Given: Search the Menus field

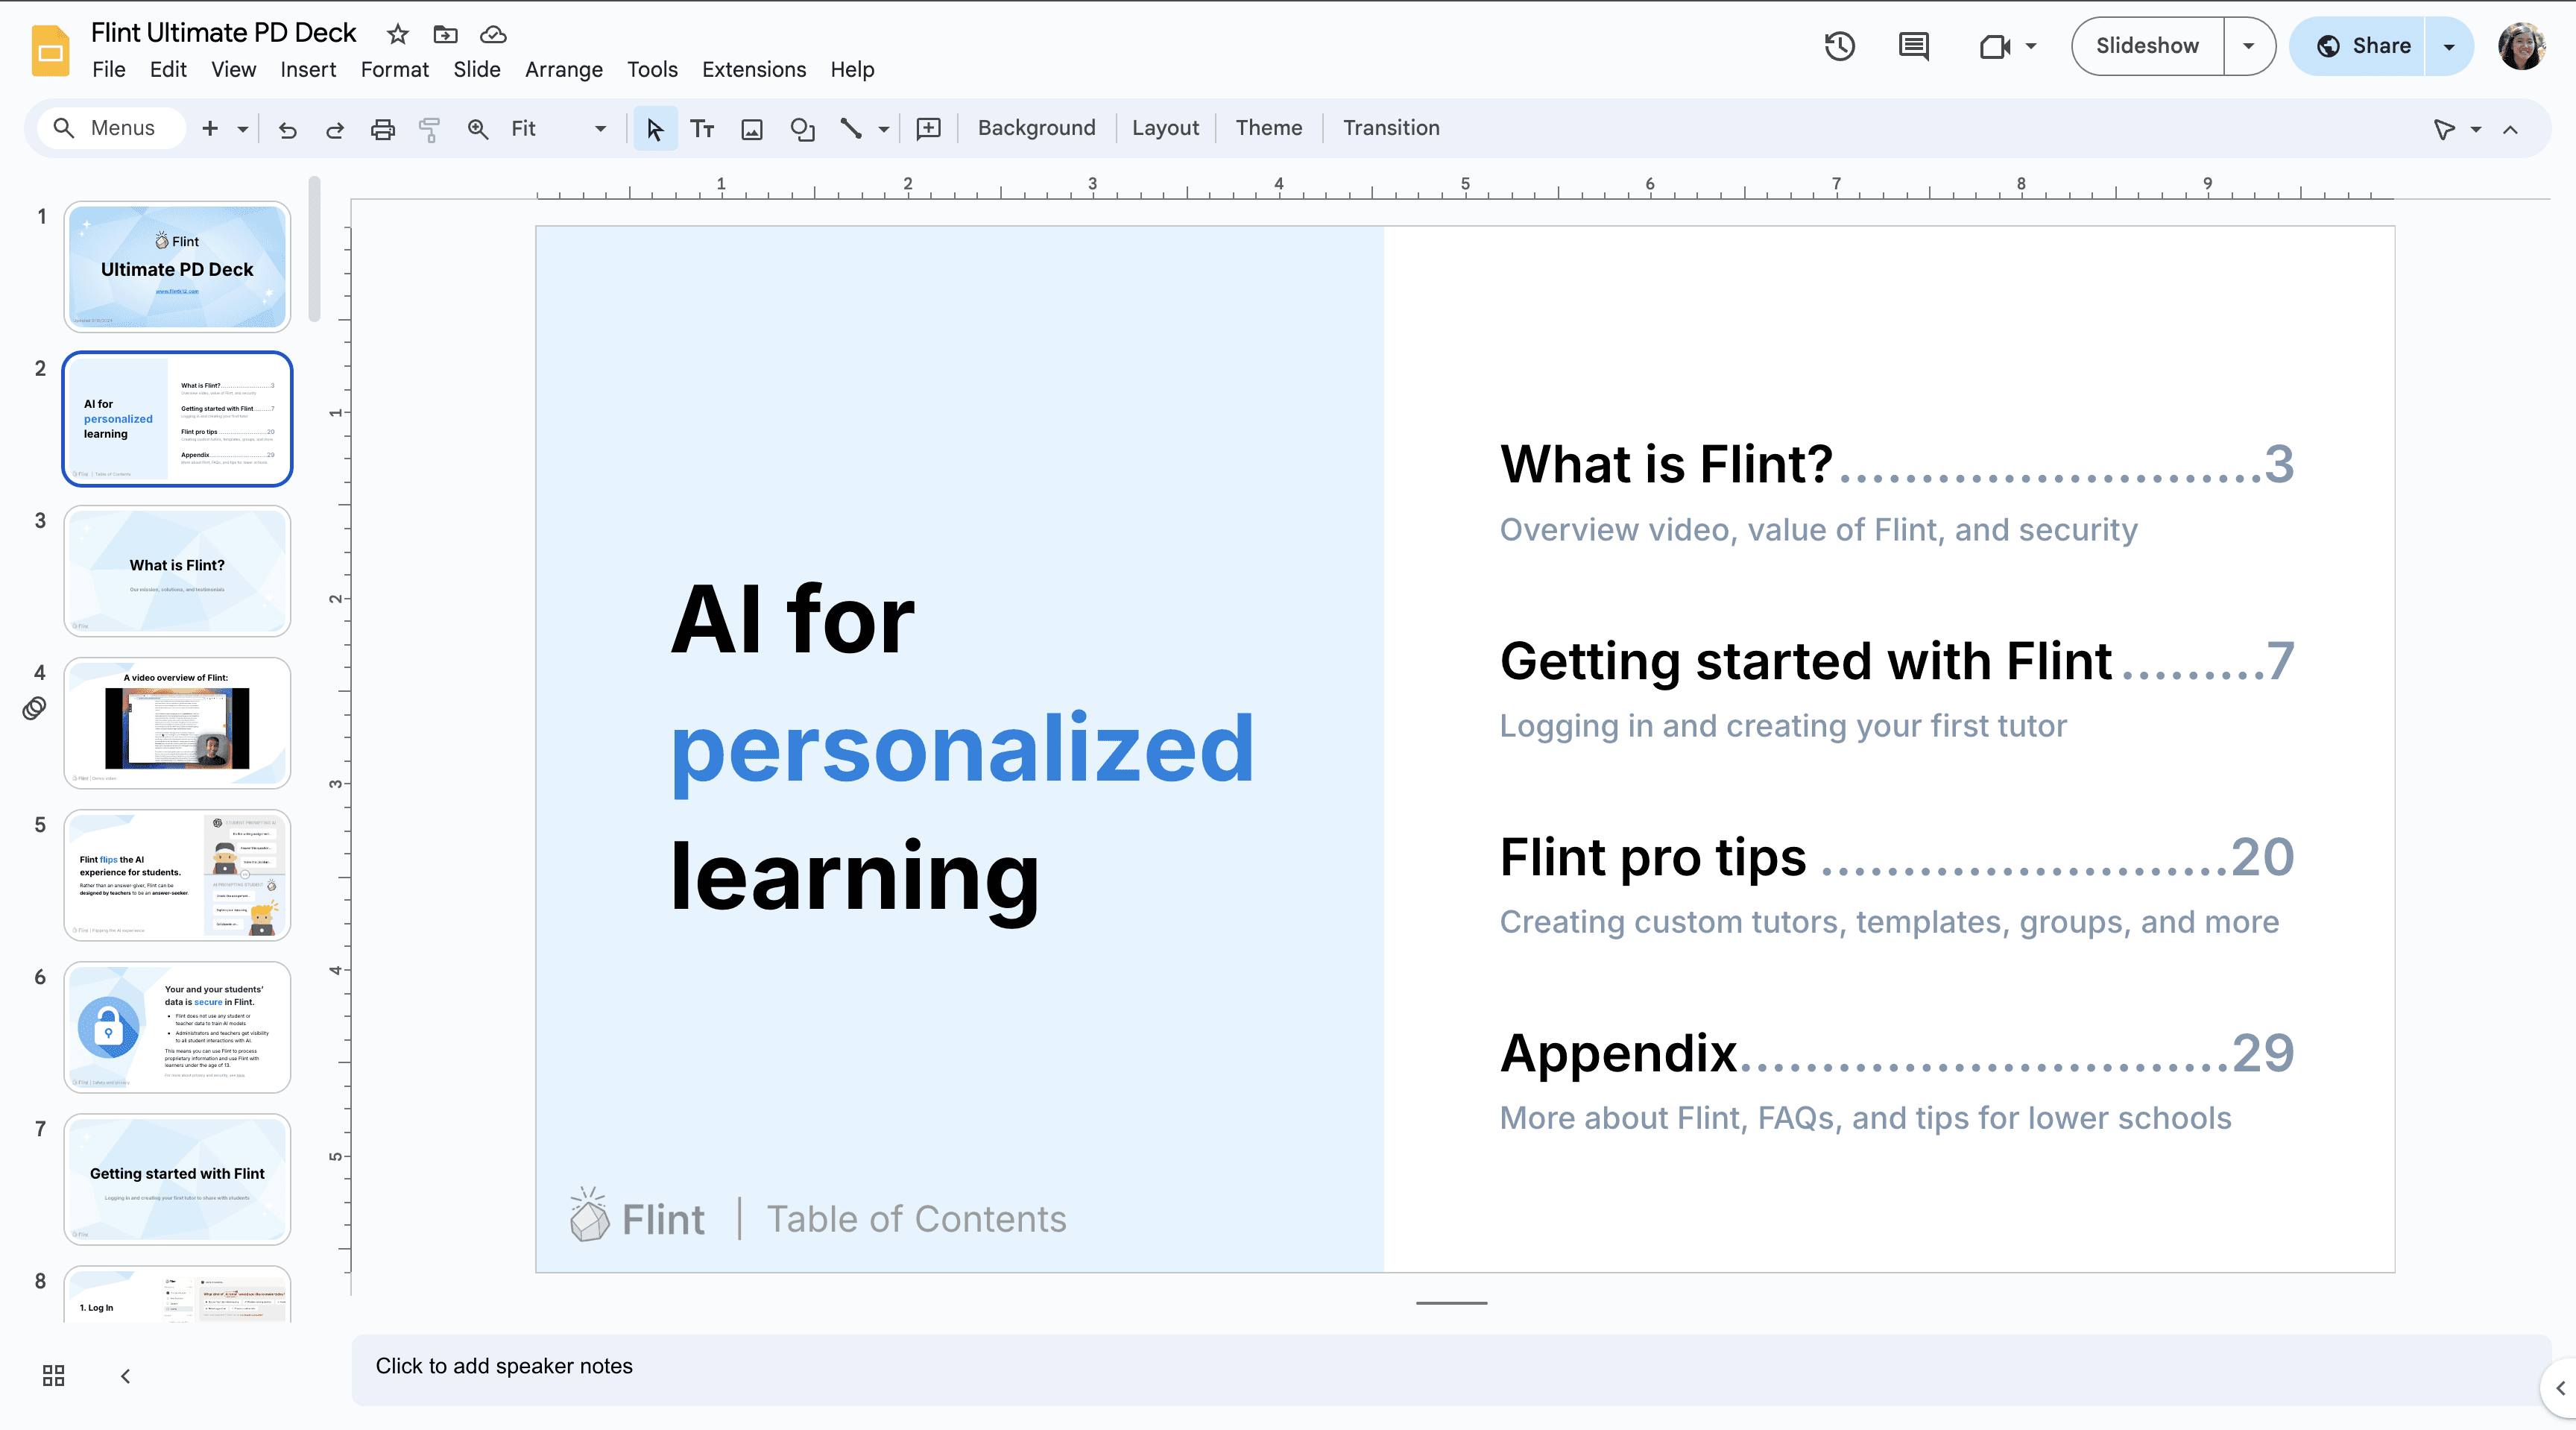Looking at the screenshot, I should coord(112,128).
